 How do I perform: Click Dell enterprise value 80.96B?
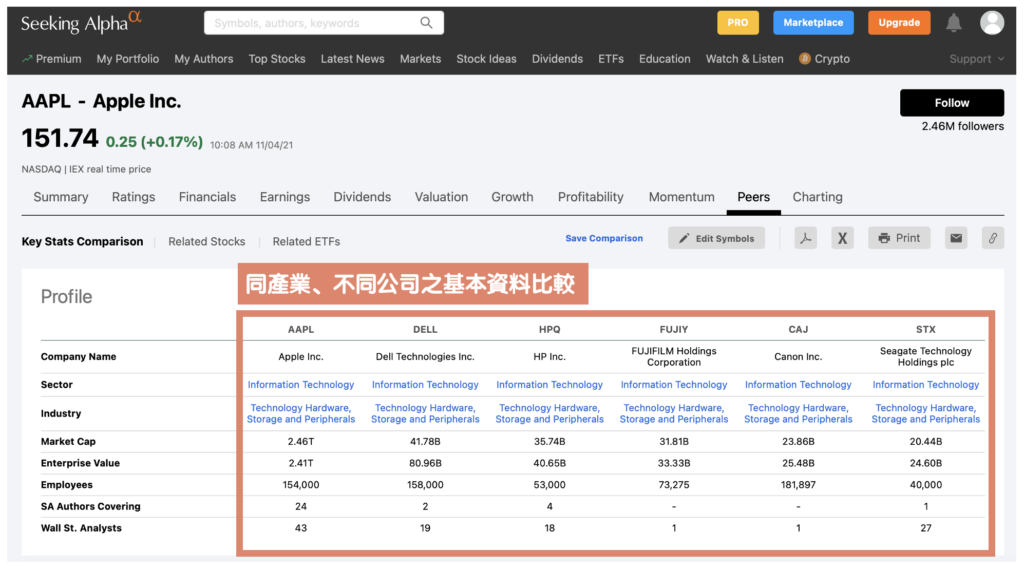pyautogui.click(x=425, y=463)
